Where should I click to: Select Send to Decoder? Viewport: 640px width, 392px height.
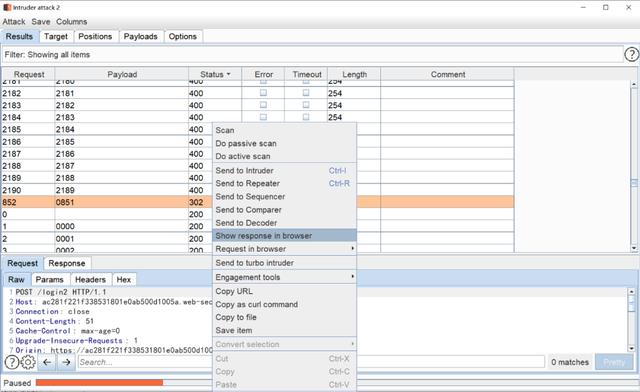[x=284, y=223]
